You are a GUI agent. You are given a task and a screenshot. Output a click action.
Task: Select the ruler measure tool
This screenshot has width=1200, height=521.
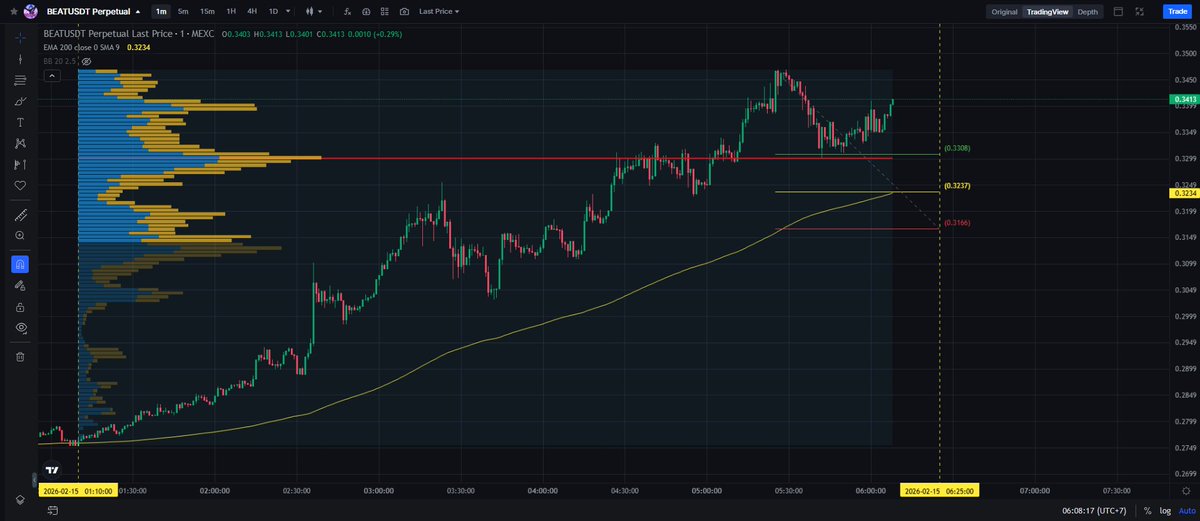(20, 214)
